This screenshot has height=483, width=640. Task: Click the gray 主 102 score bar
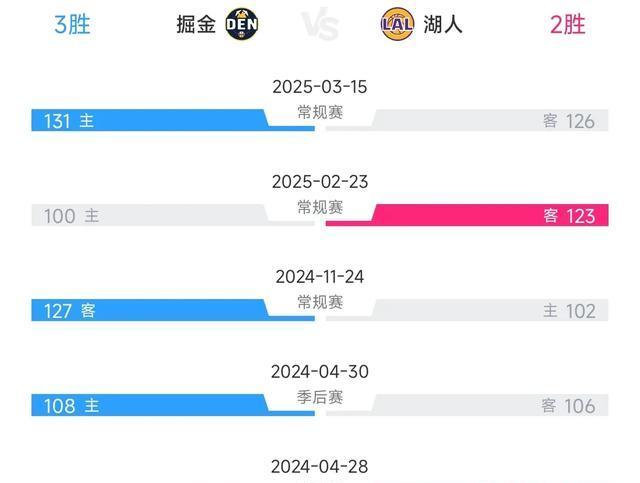[x=467, y=310]
